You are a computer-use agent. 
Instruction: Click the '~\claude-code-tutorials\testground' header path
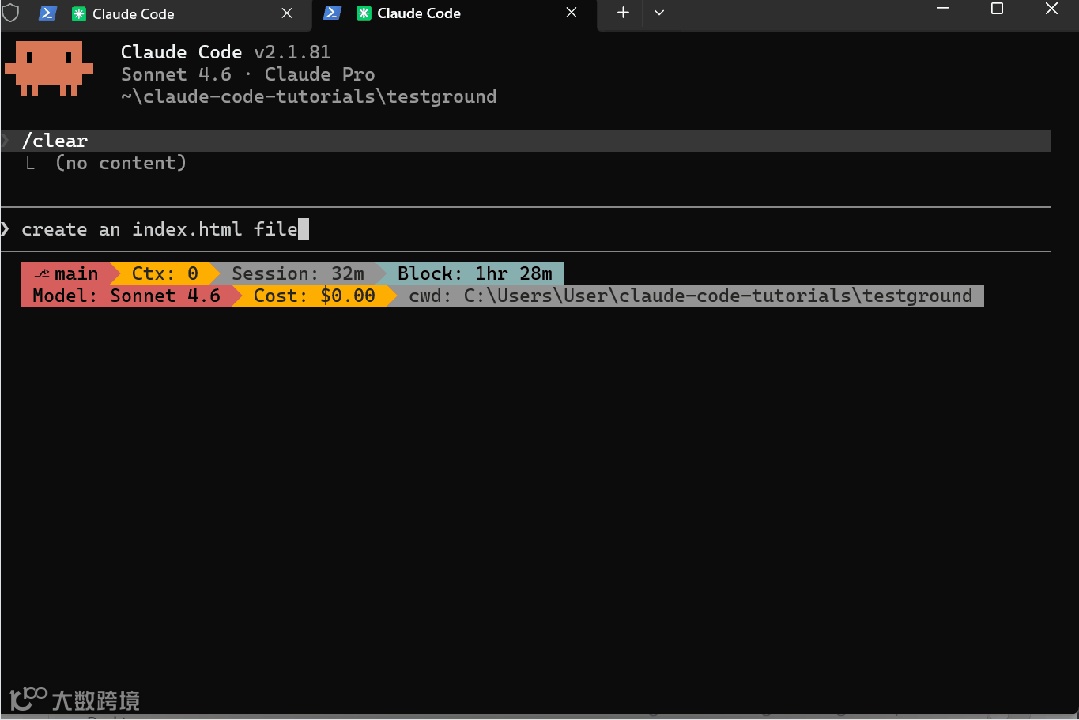309,96
